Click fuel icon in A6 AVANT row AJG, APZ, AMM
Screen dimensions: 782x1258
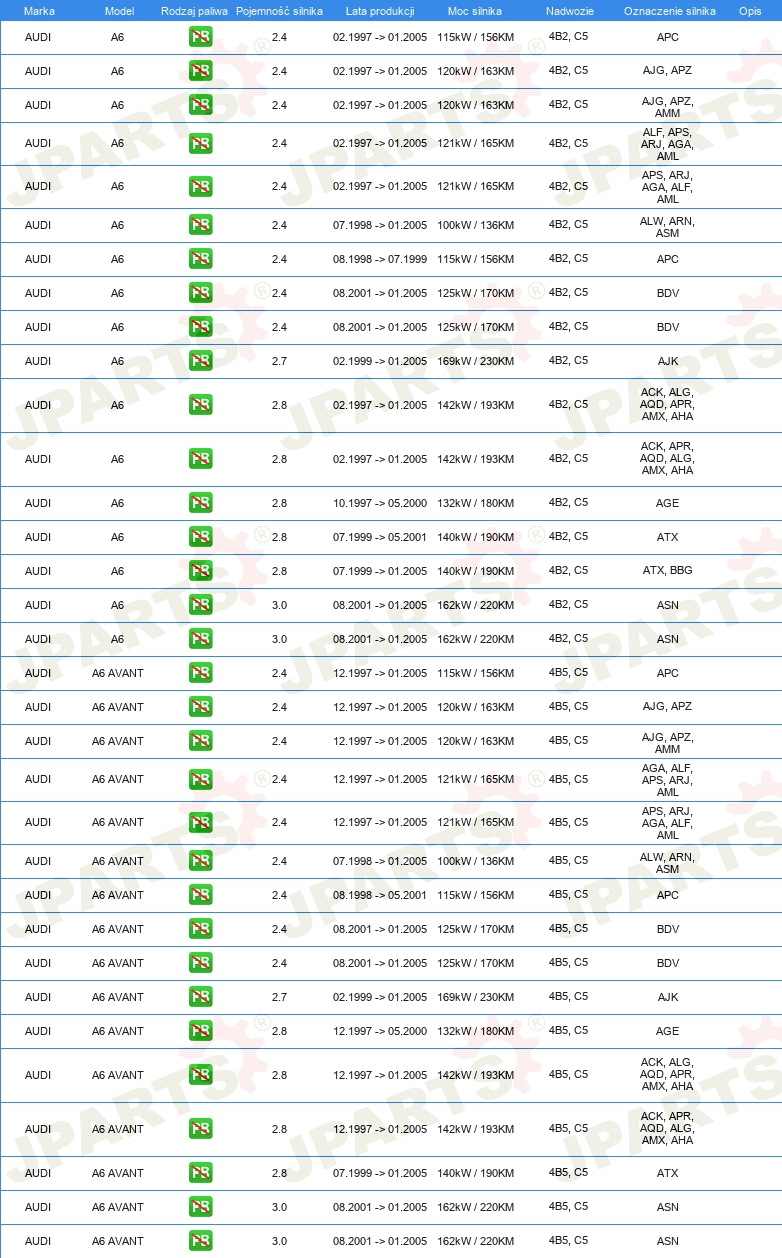200,741
